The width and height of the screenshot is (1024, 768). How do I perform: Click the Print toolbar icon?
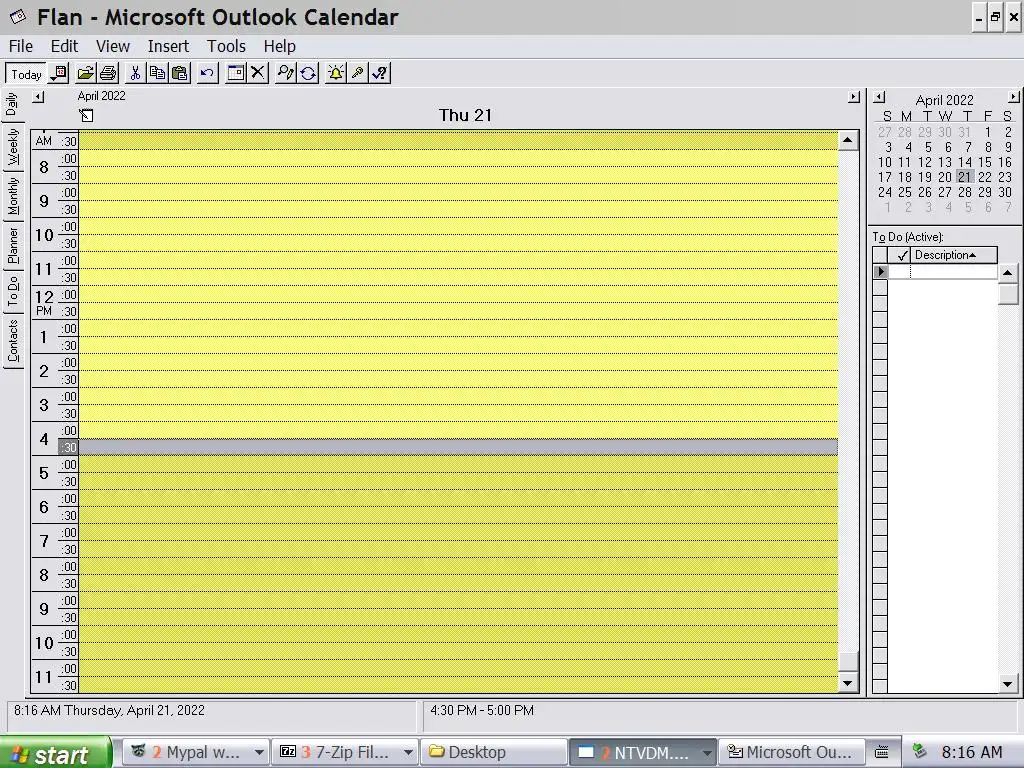coord(108,74)
